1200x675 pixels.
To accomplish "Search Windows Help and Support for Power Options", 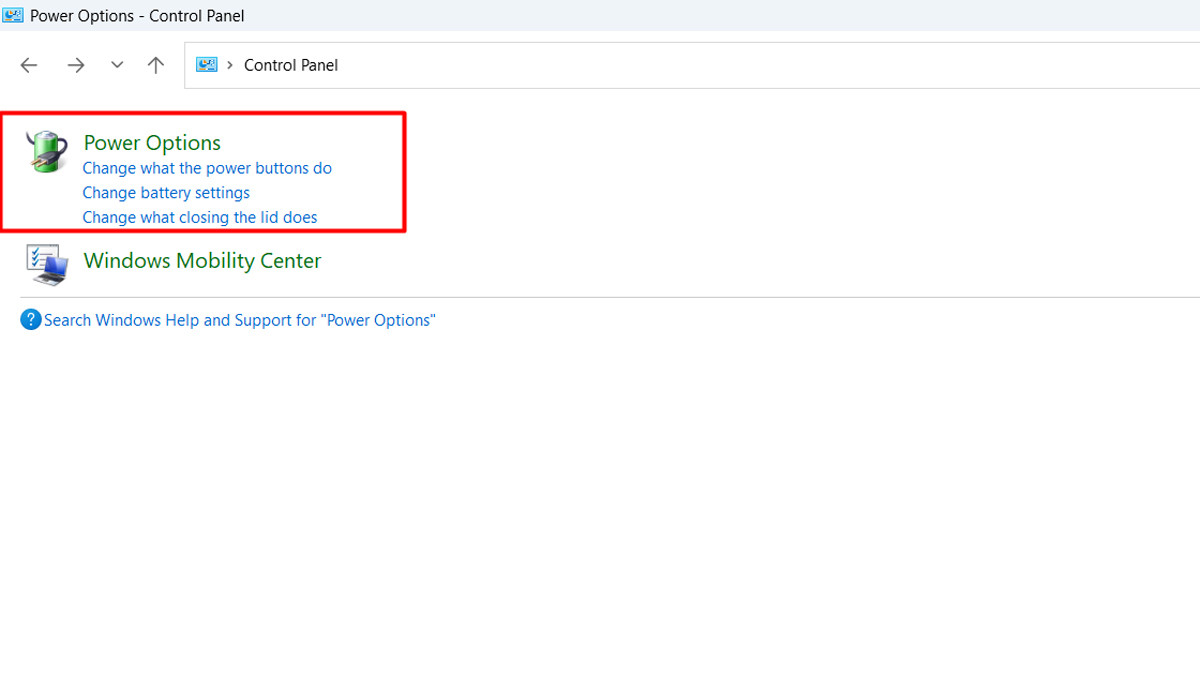I will click(x=240, y=320).
